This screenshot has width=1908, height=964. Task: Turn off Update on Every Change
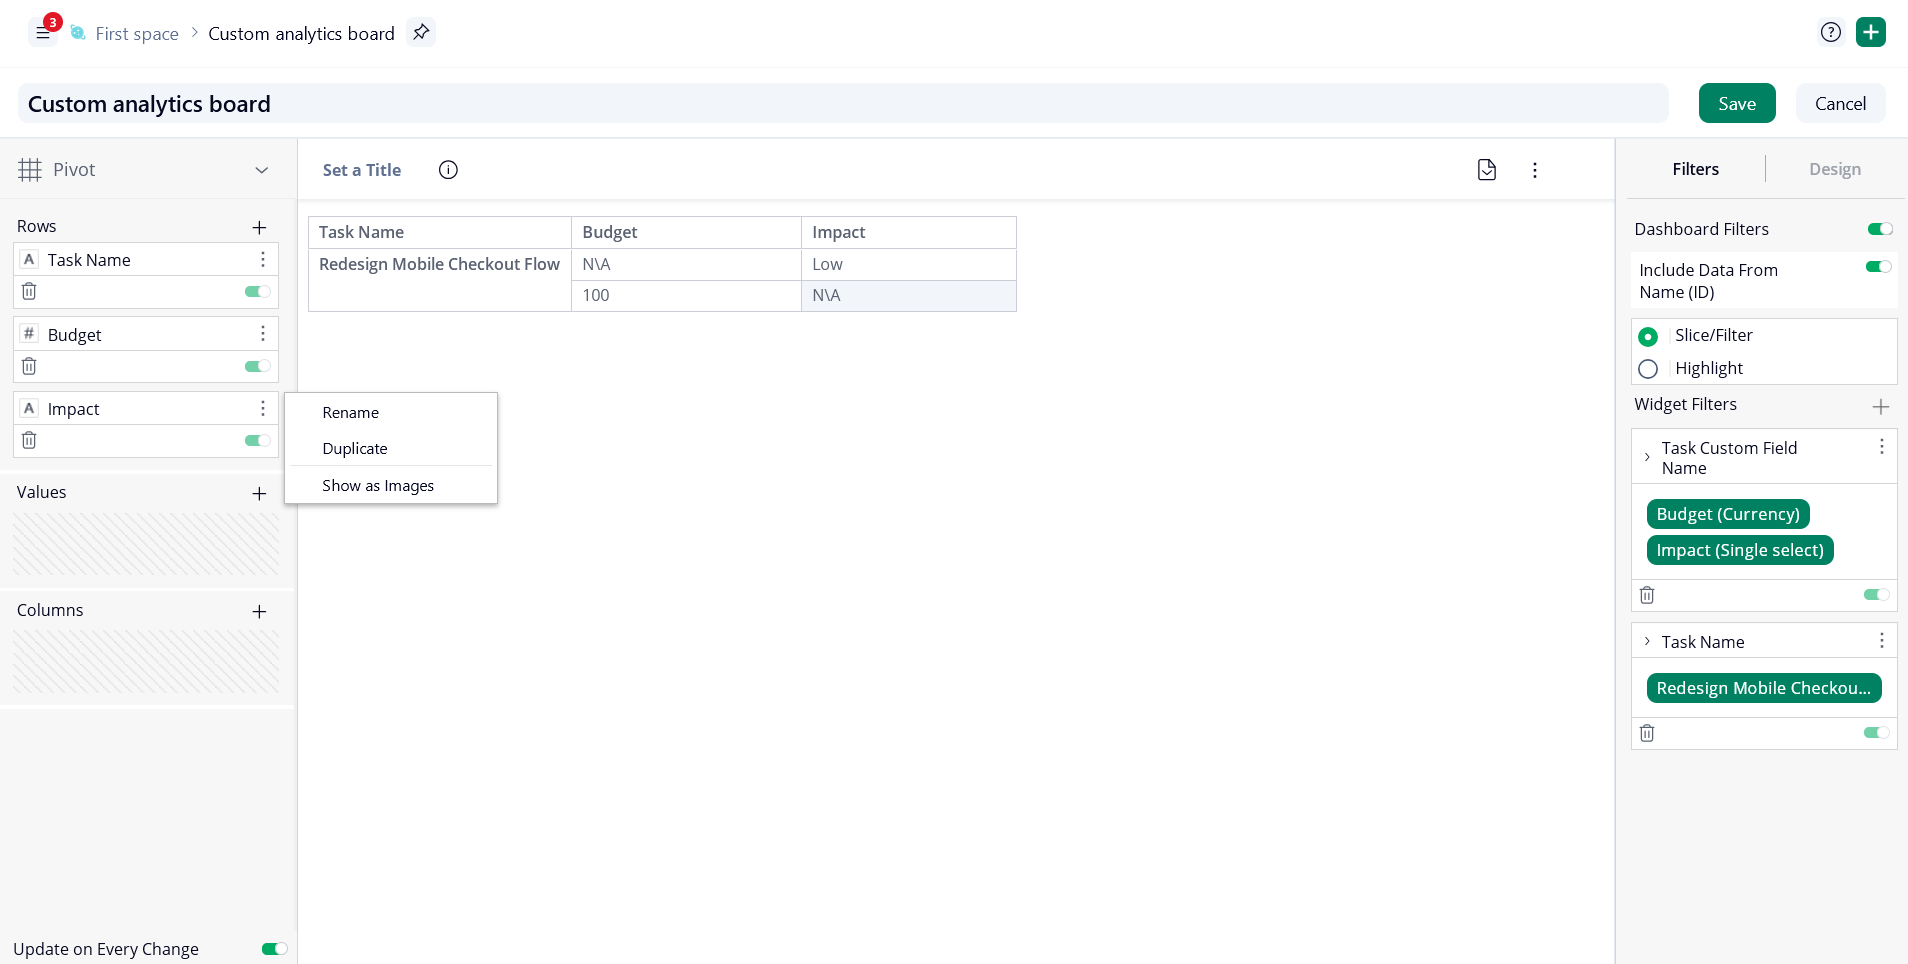pos(274,949)
